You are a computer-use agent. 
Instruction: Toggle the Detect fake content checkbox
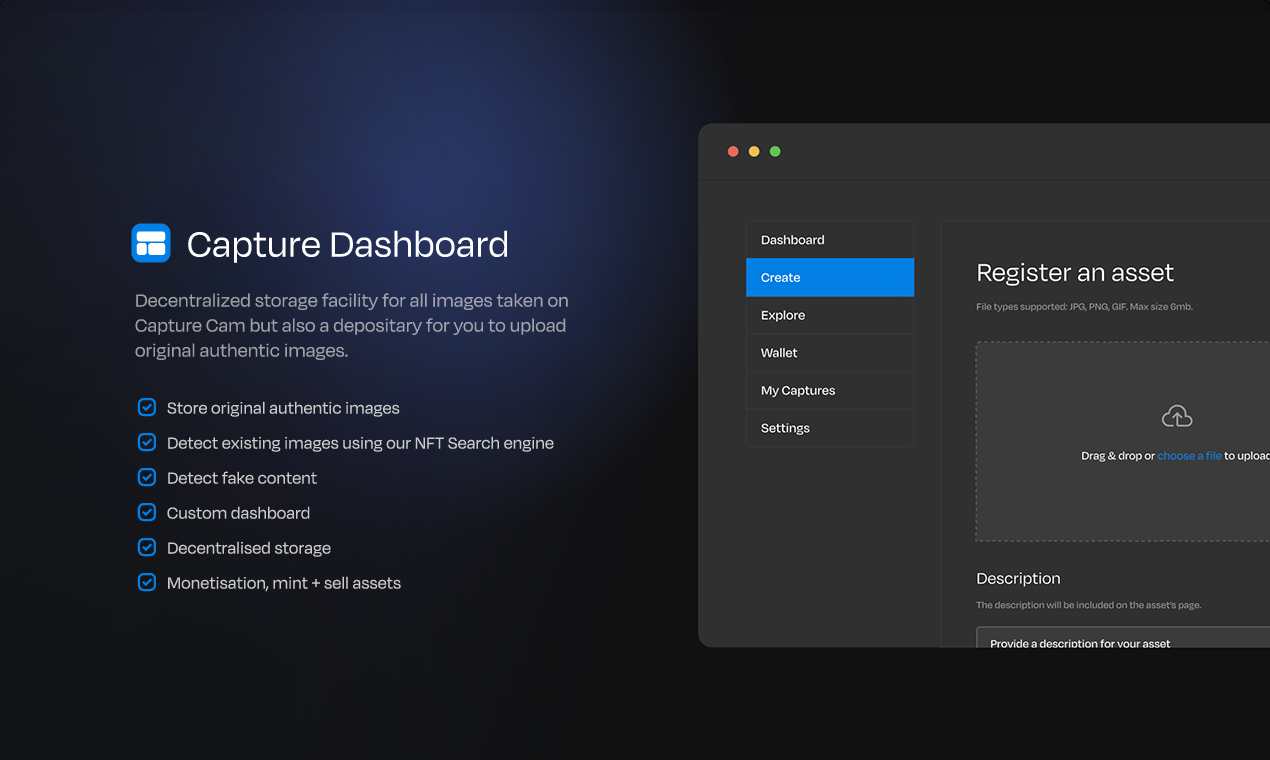(147, 477)
